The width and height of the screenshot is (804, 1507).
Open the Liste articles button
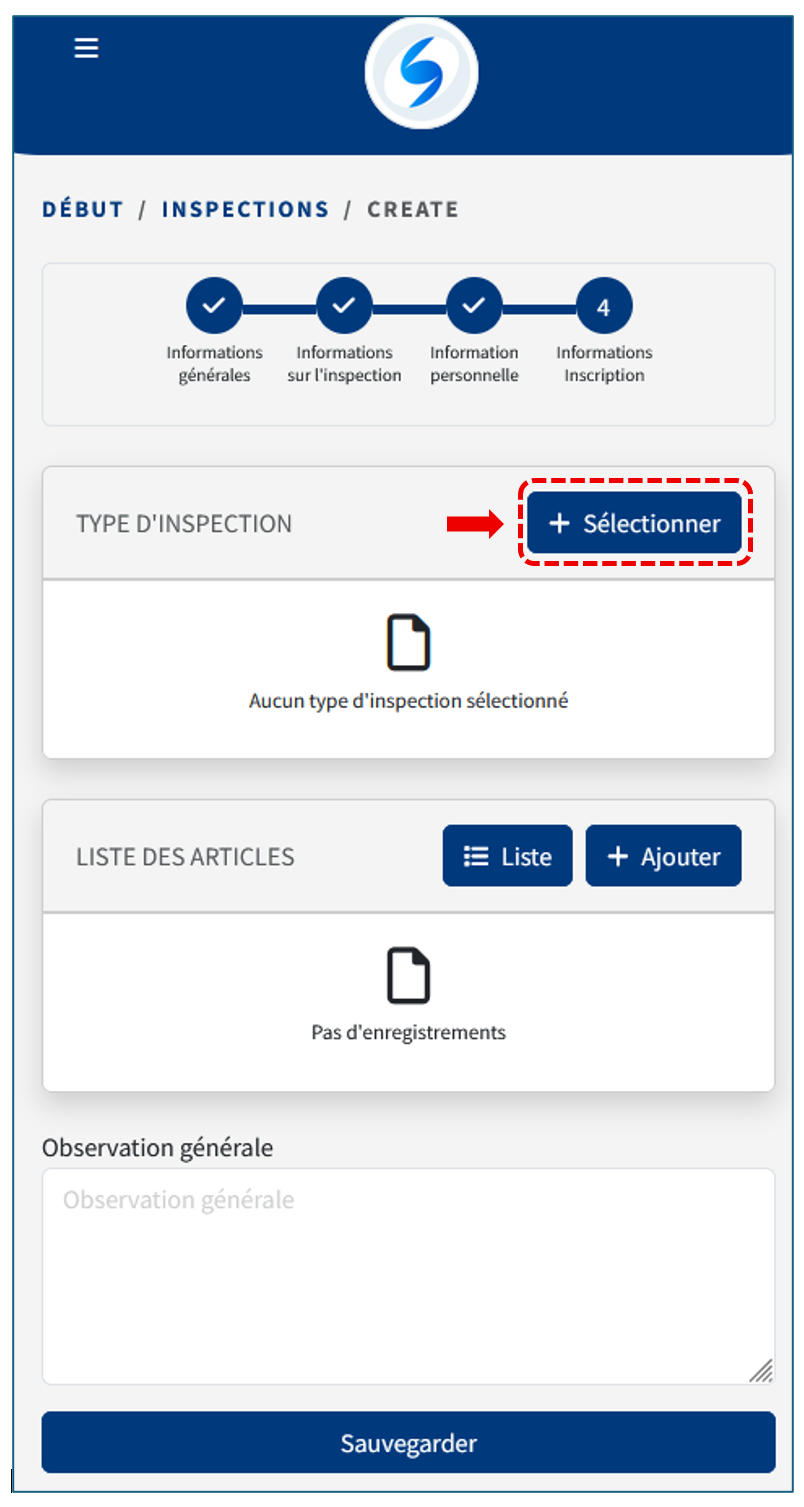coord(507,856)
